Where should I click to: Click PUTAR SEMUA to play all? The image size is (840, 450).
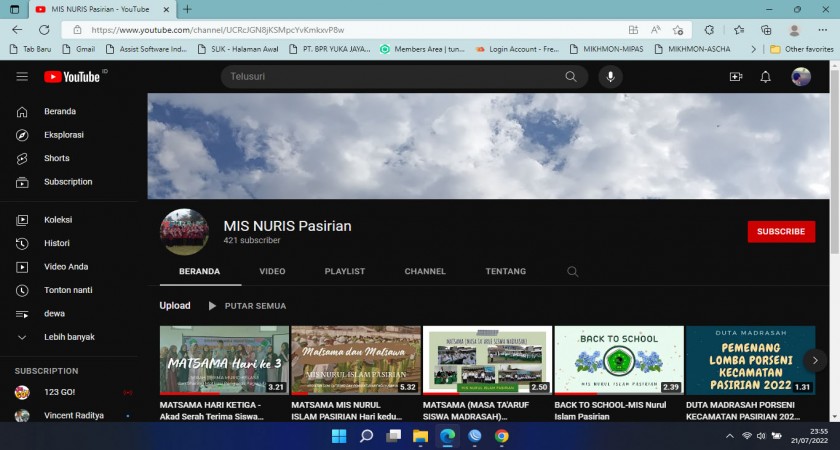(247, 306)
